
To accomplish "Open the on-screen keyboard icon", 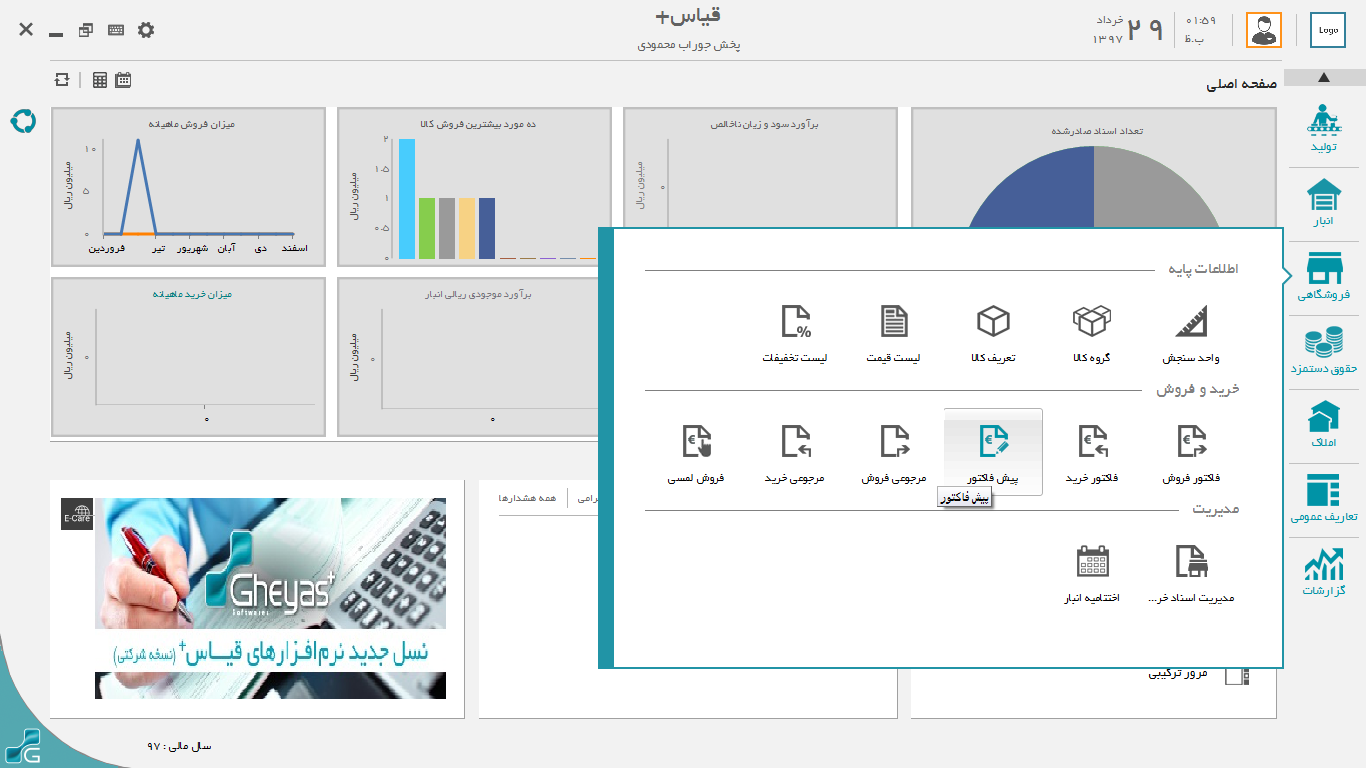I will coord(116,30).
